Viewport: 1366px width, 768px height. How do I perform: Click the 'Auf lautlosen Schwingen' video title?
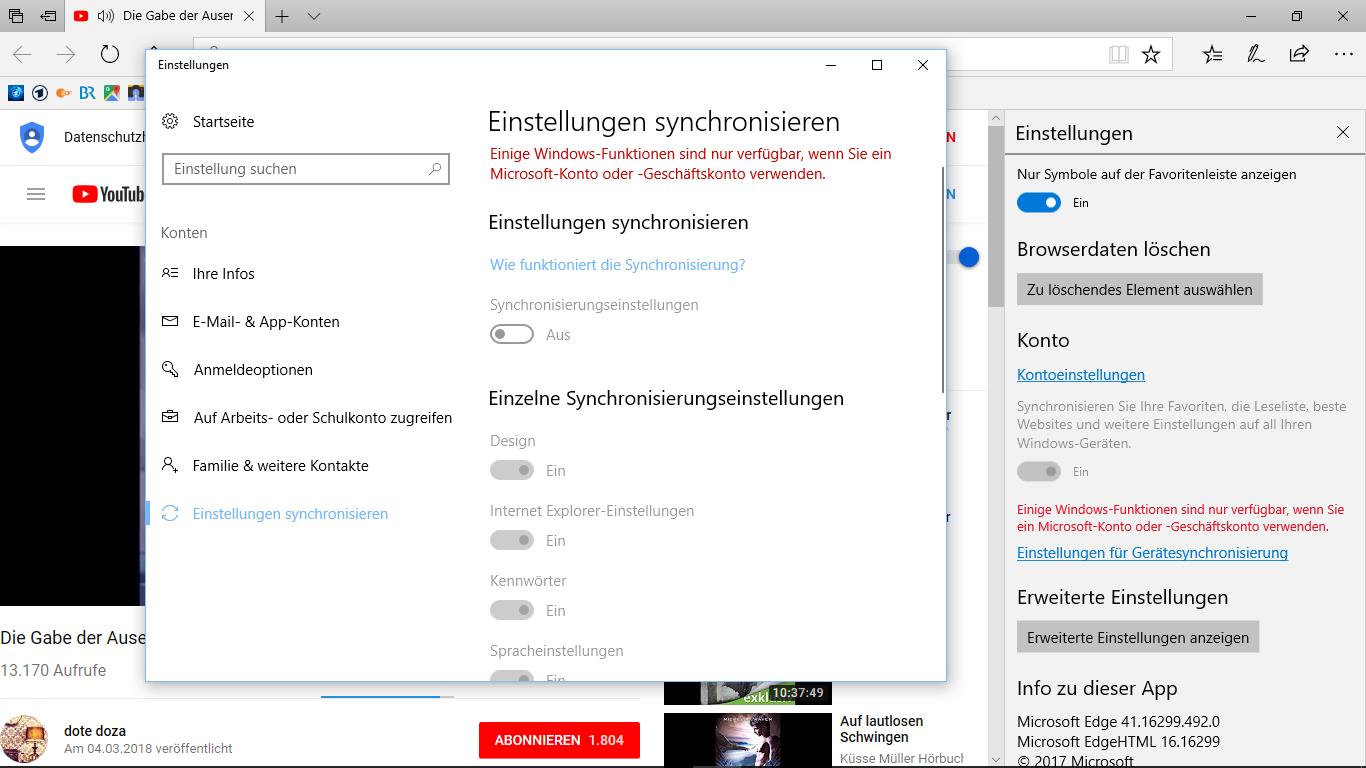tap(882, 729)
